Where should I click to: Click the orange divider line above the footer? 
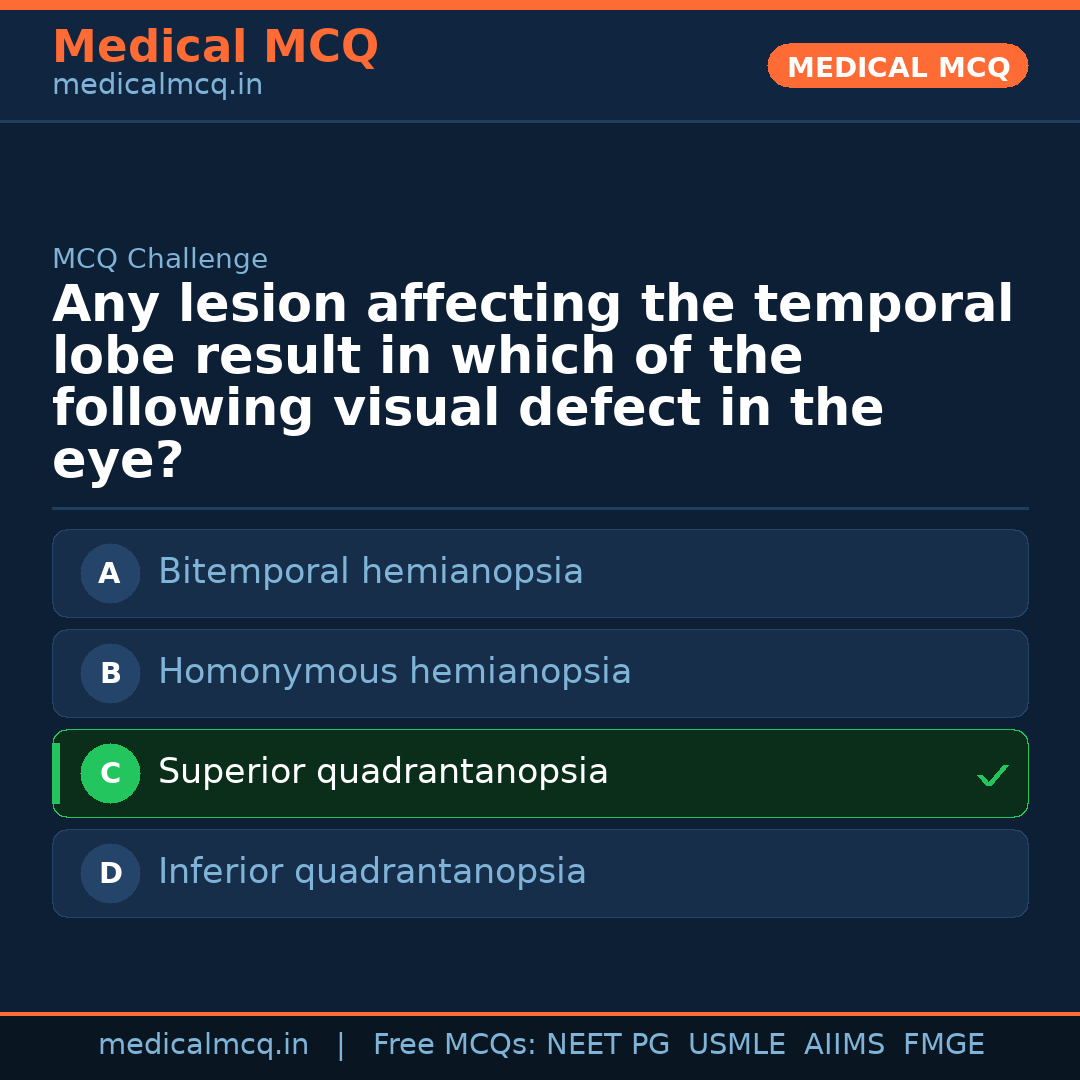pos(540,1013)
